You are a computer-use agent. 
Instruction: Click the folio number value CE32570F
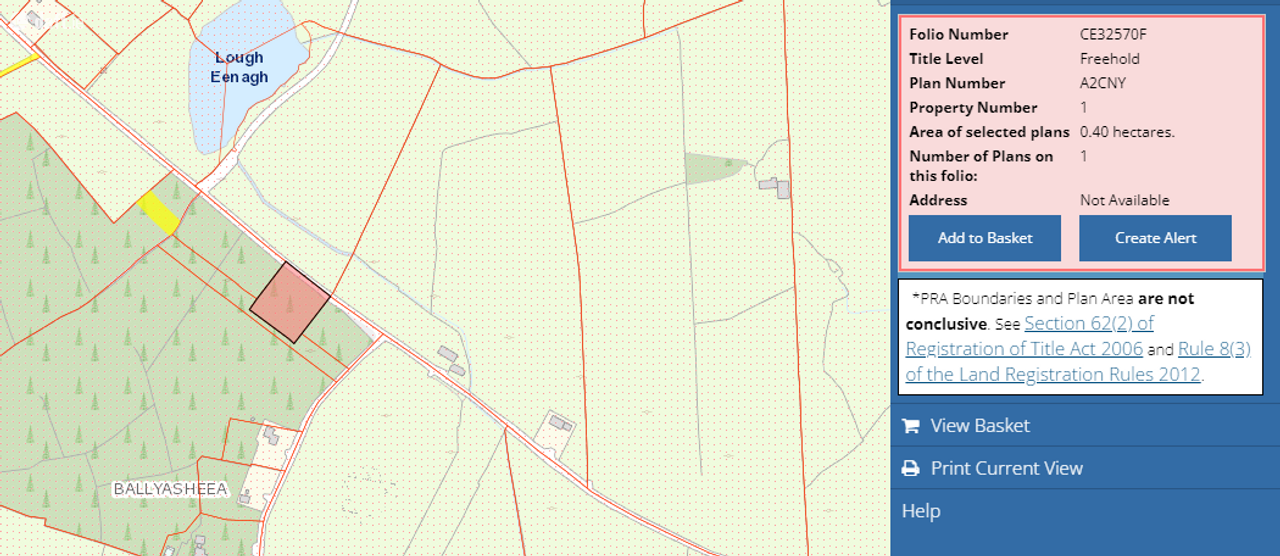(1113, 34)
